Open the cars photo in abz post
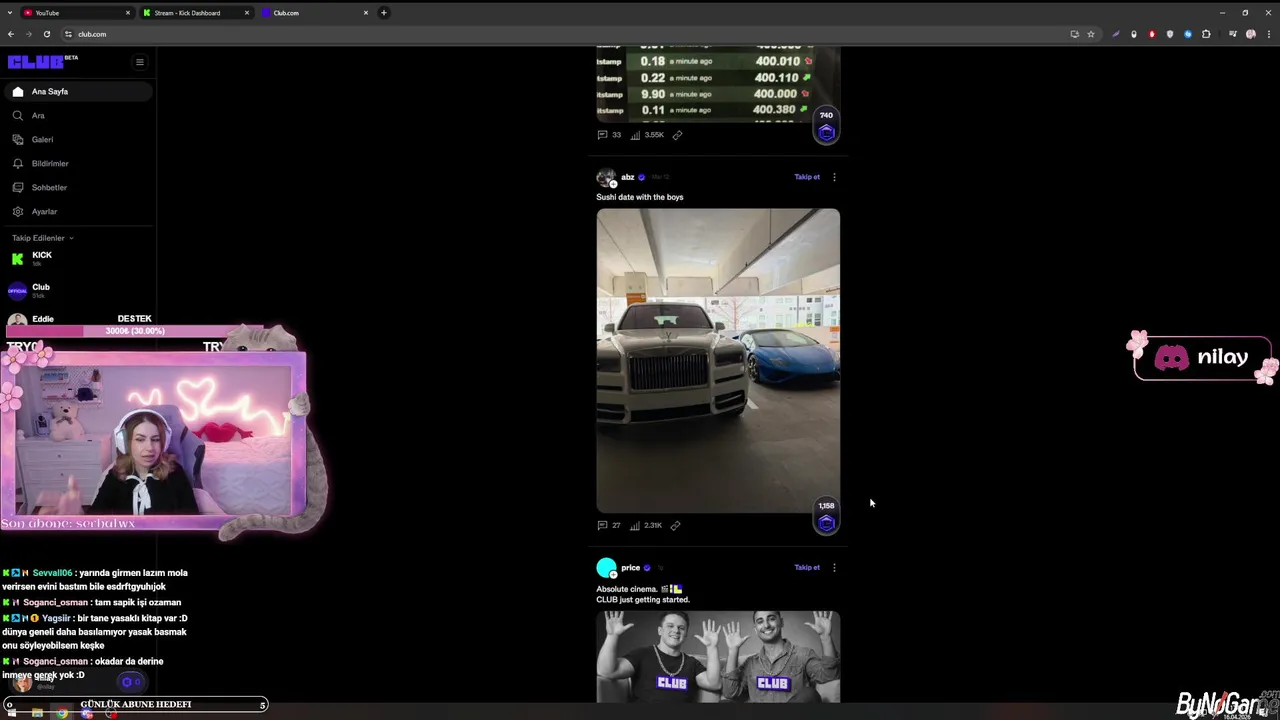Viewport: 1280px width, 720px height. coord(718,360)
